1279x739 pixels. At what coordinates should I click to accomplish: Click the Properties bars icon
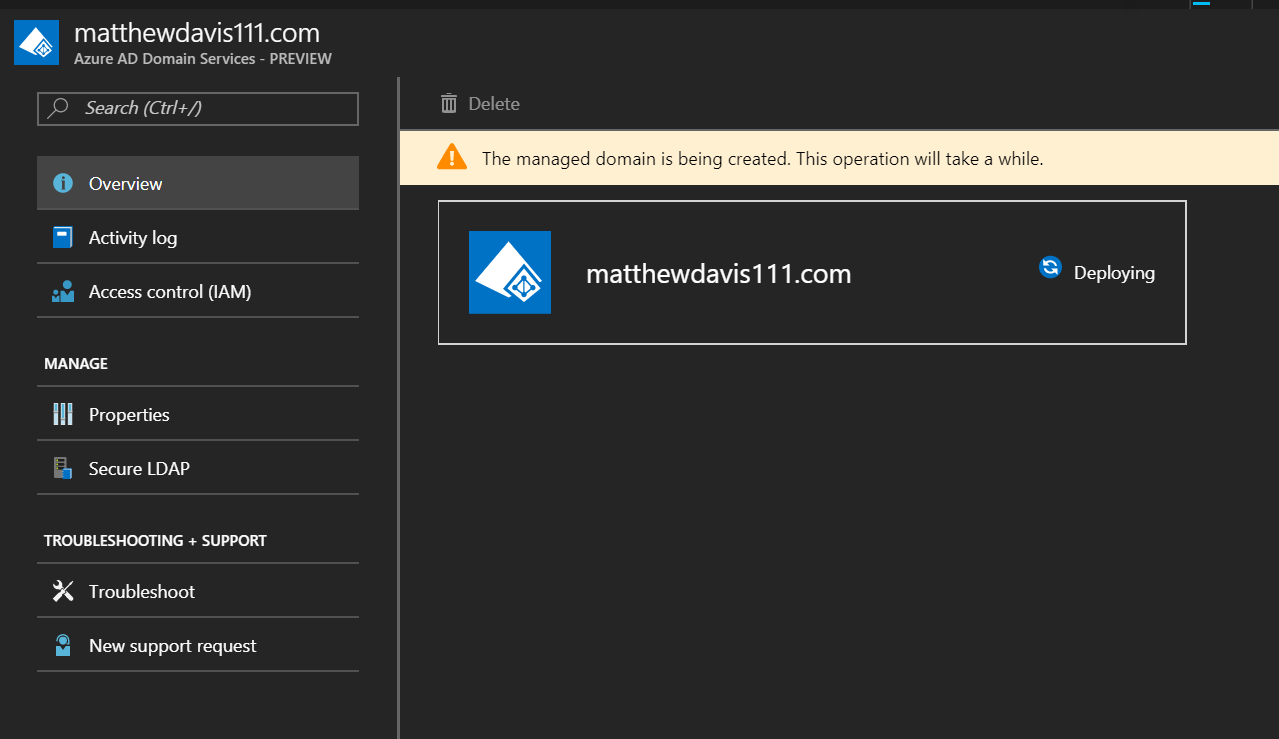[x=63, y=414]
